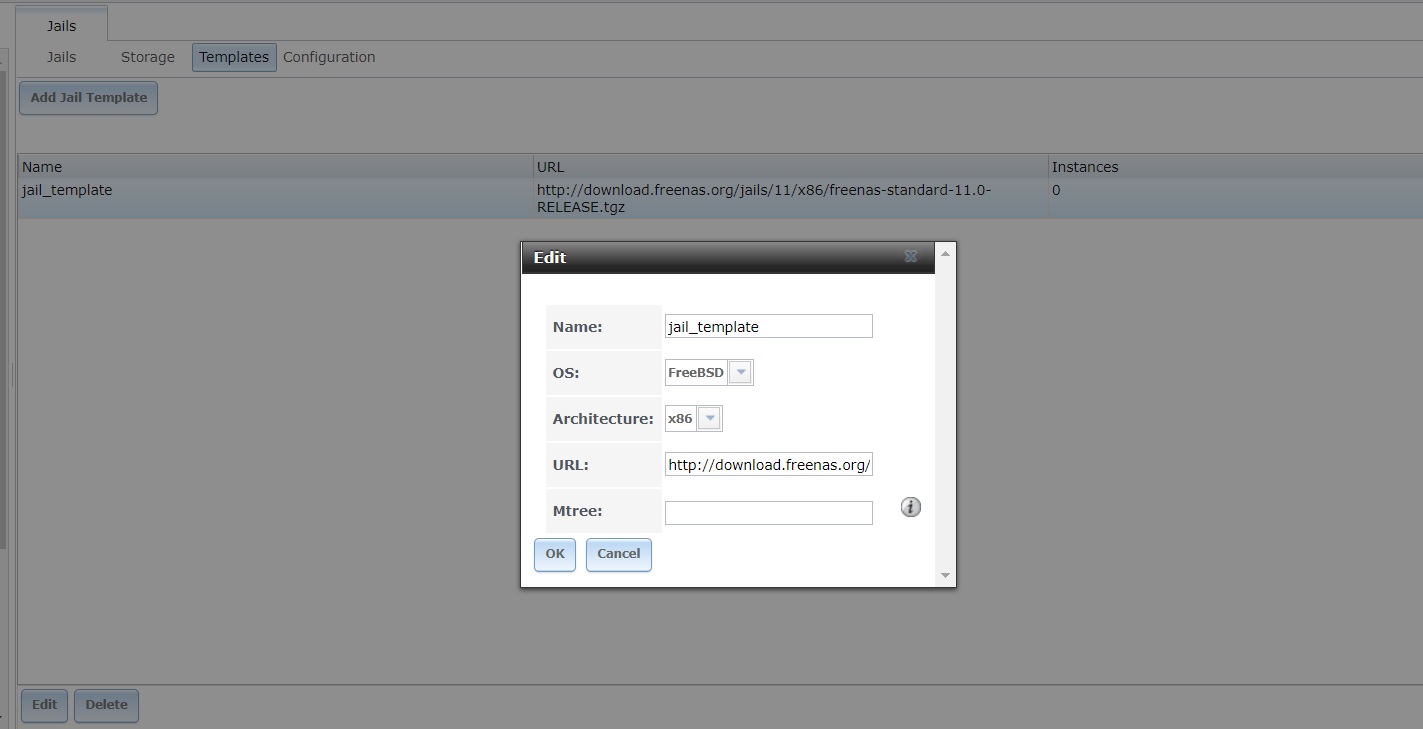Select the jail_template table row name
Image resolution: width=1423 pixels, height=729 pixels.
click(x=67, y=190)
